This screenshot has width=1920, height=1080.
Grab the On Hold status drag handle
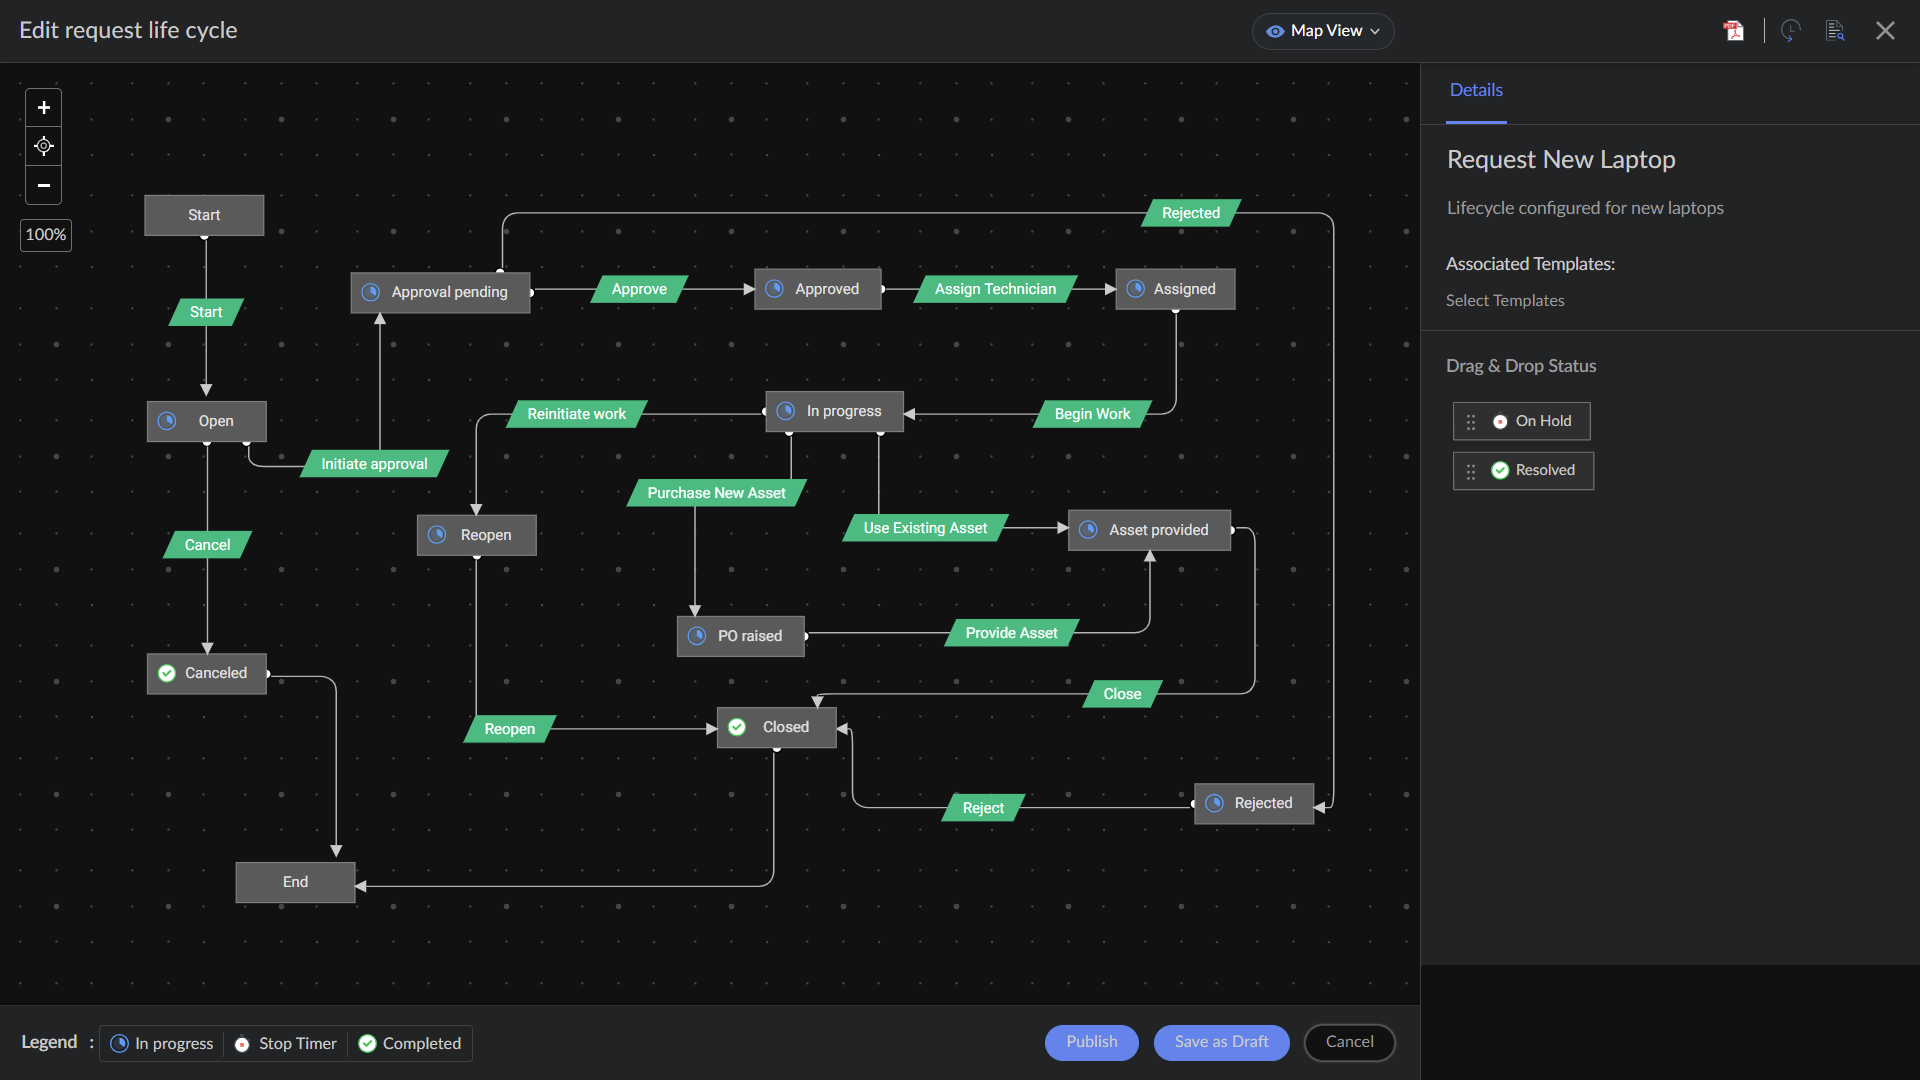click(x=1471, y=421)
